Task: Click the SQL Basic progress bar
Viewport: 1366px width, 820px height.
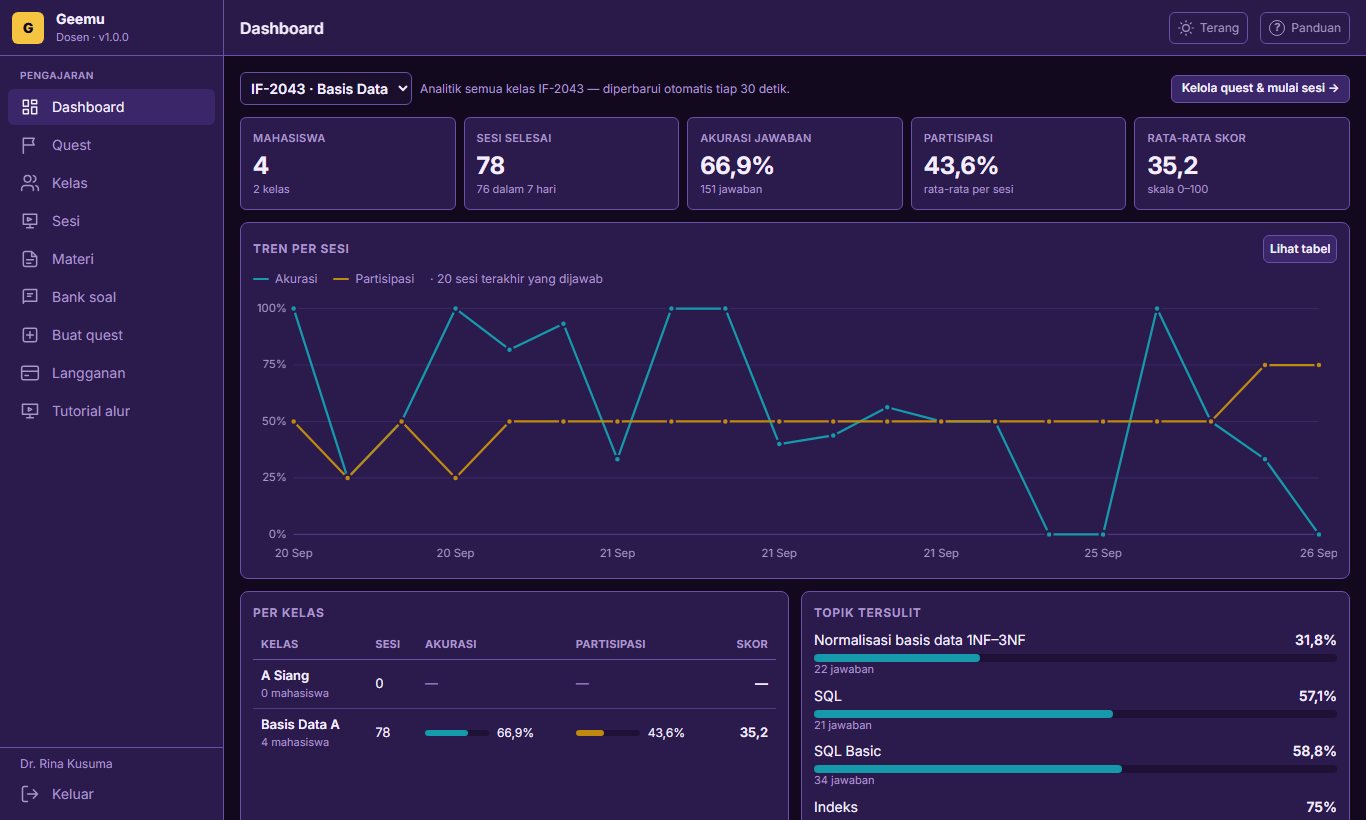Action: pos(1075,769)
